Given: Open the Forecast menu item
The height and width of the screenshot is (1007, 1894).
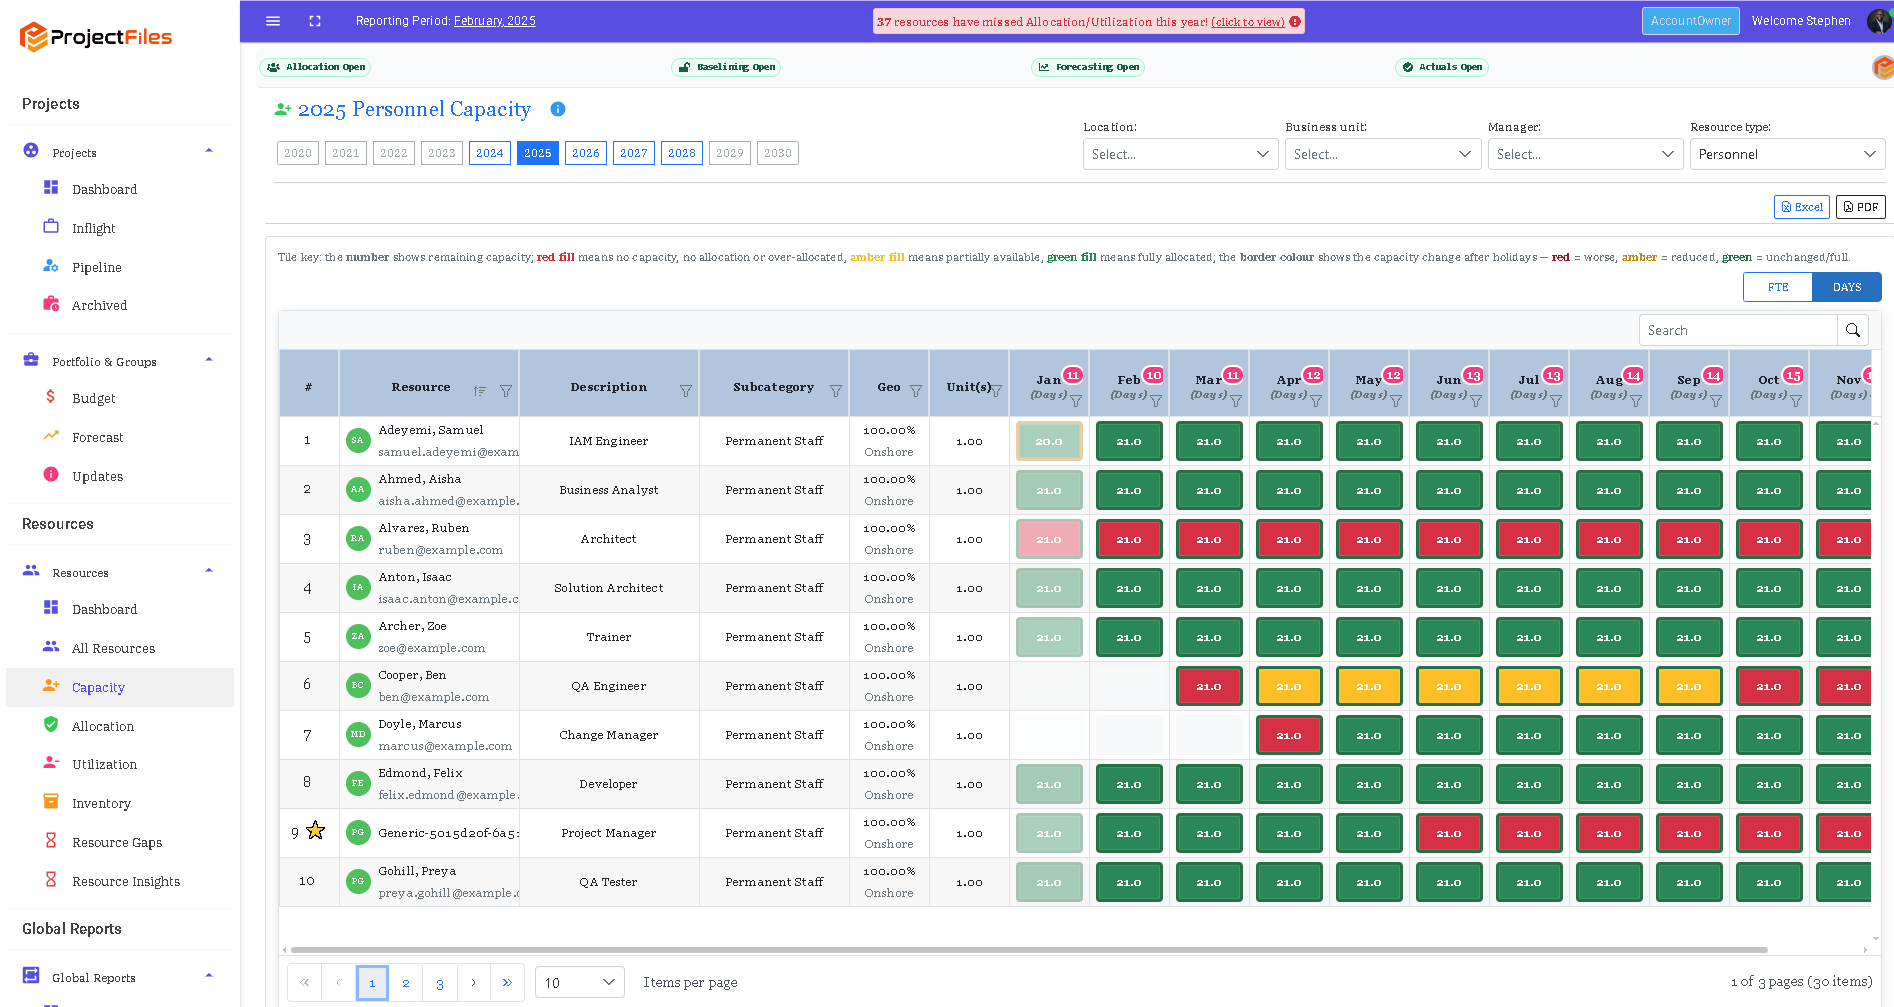Looking at the screenshot, I should click(x=97, y=437).
